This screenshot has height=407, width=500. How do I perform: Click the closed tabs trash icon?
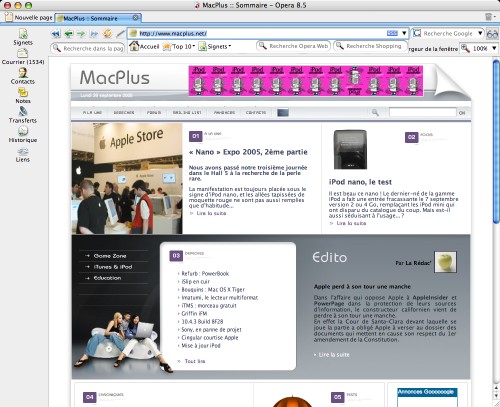point(488,17)
